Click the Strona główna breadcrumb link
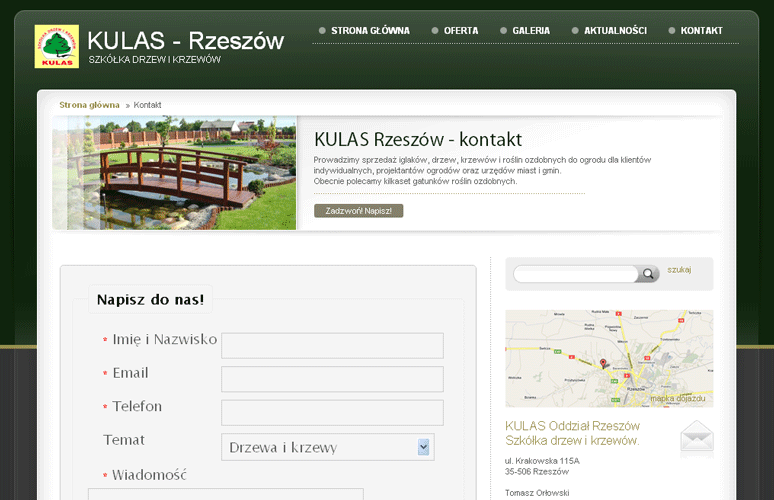Screen dimensions: 774x500 pos(89,105)
